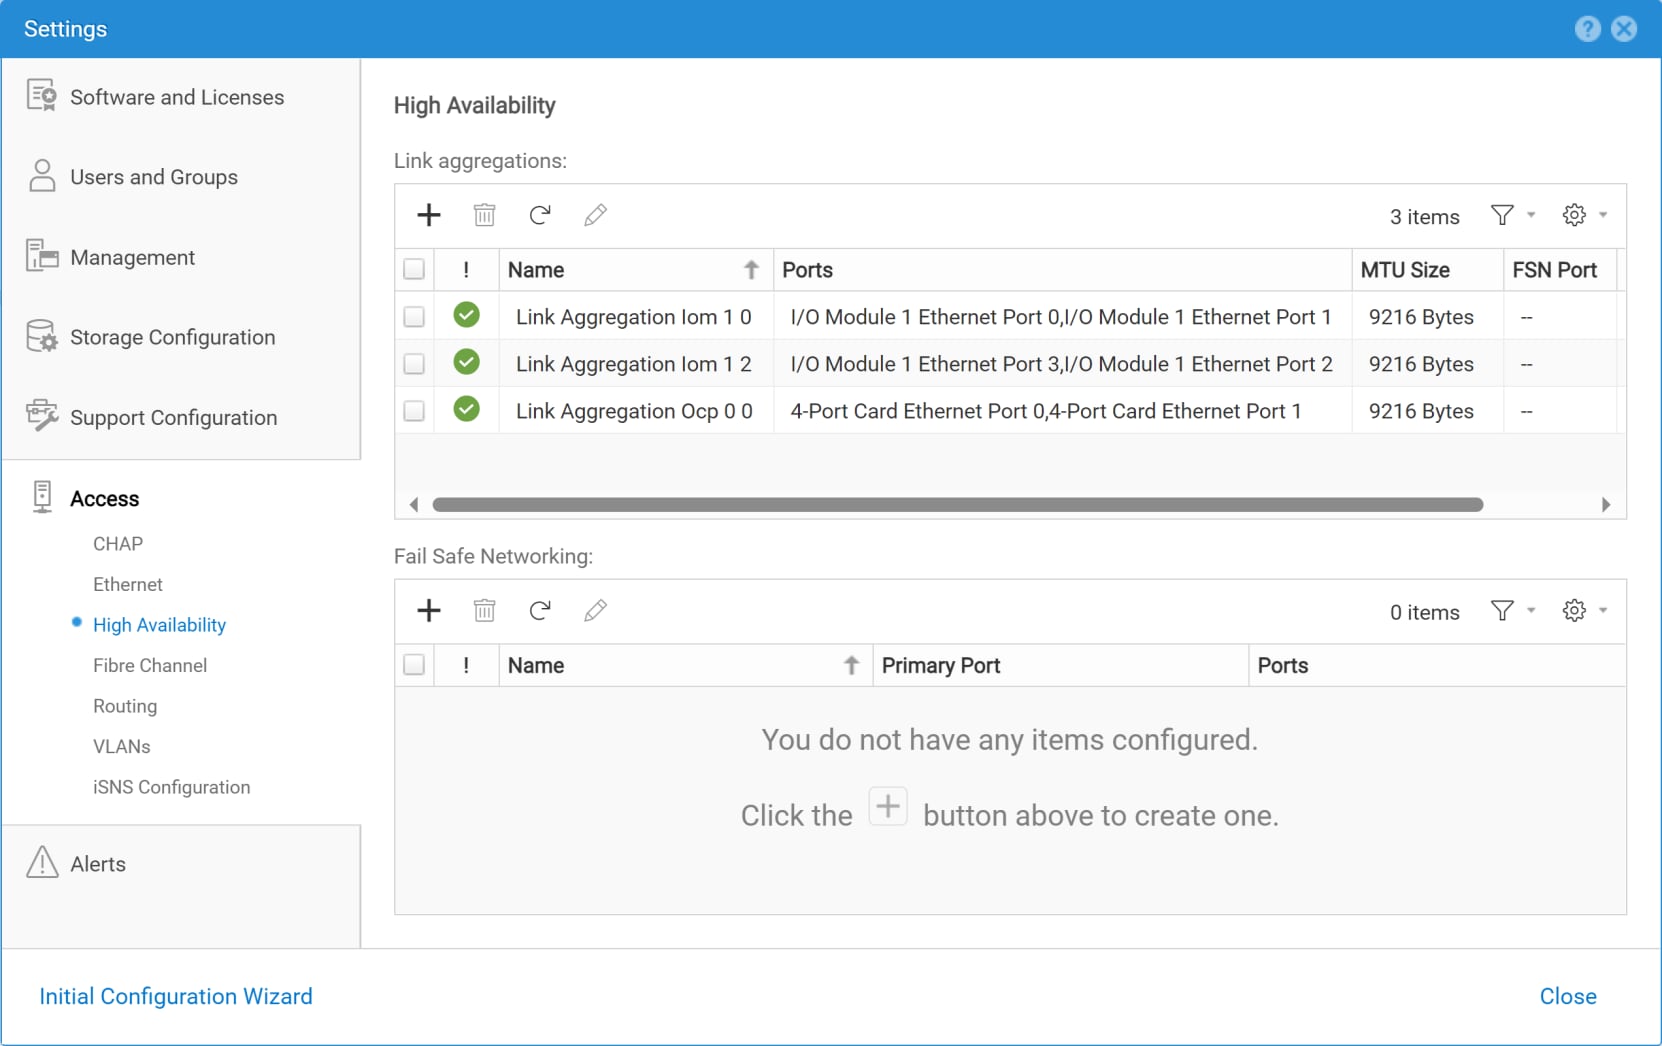Check Link Aggregation Iom 1 0 row
This screenshot has height=1046, width=1662.
pyautogui.click(x=414, y=317)
